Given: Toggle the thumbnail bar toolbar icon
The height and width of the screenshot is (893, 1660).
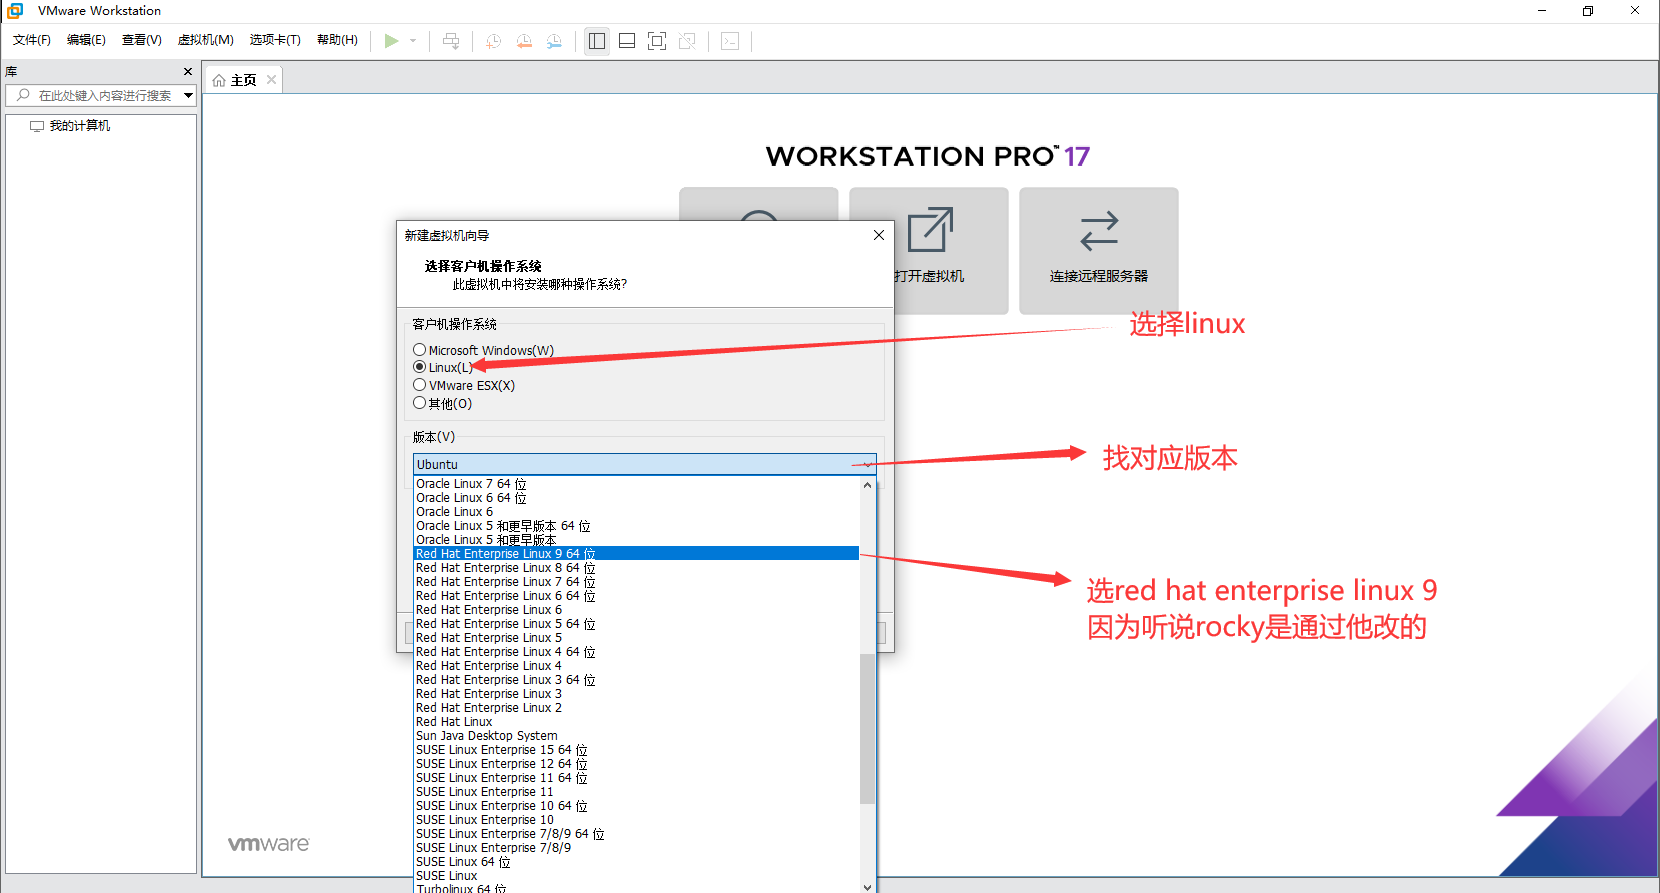Looking at the screenshot, I should coord(627,41).
